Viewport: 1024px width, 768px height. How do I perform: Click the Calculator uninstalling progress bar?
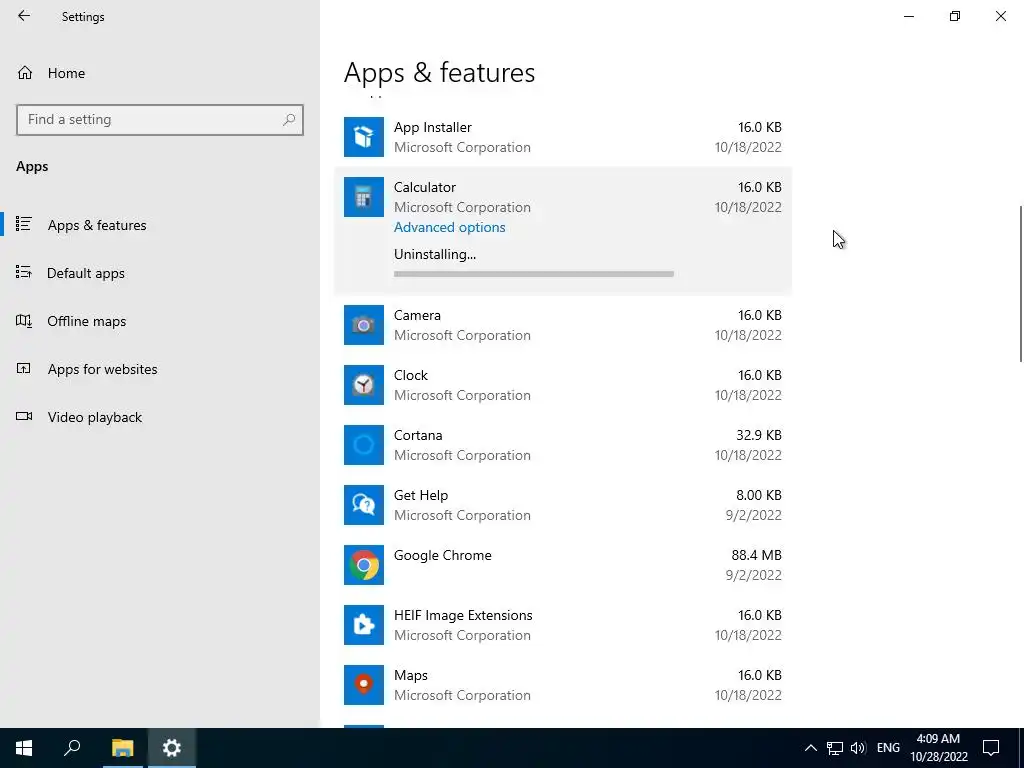coord(534,274)
